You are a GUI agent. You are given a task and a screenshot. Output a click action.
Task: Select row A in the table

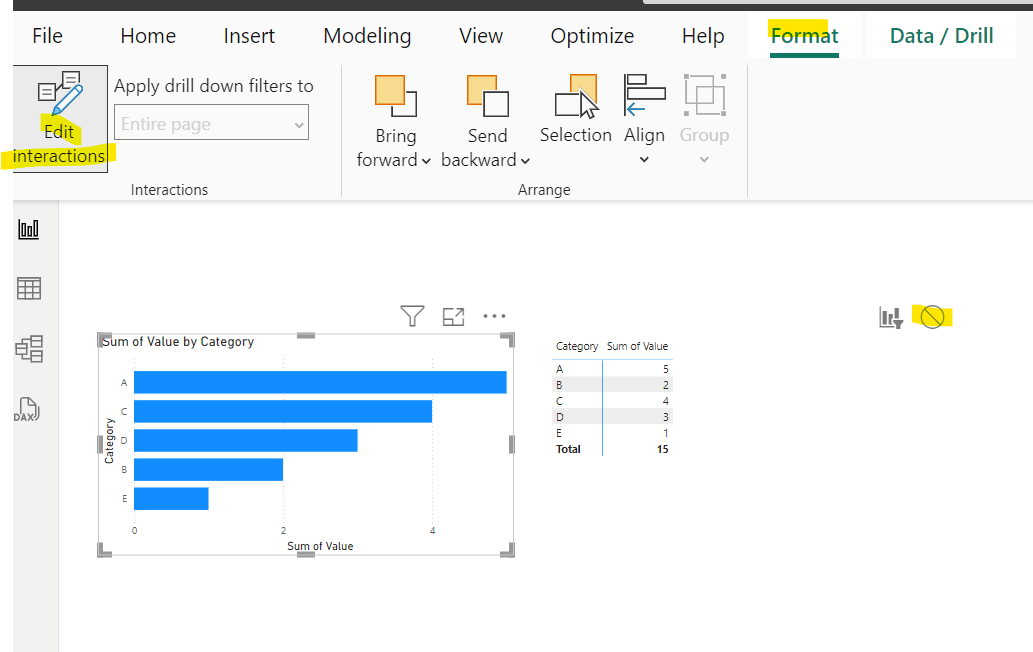point(612,369)
